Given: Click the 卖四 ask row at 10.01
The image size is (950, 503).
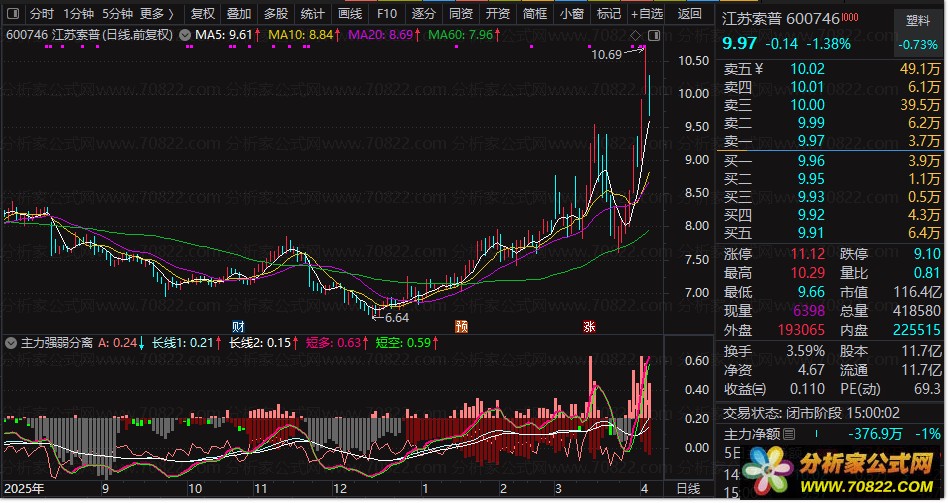Looking at the screenshot, I should (831, 87).
